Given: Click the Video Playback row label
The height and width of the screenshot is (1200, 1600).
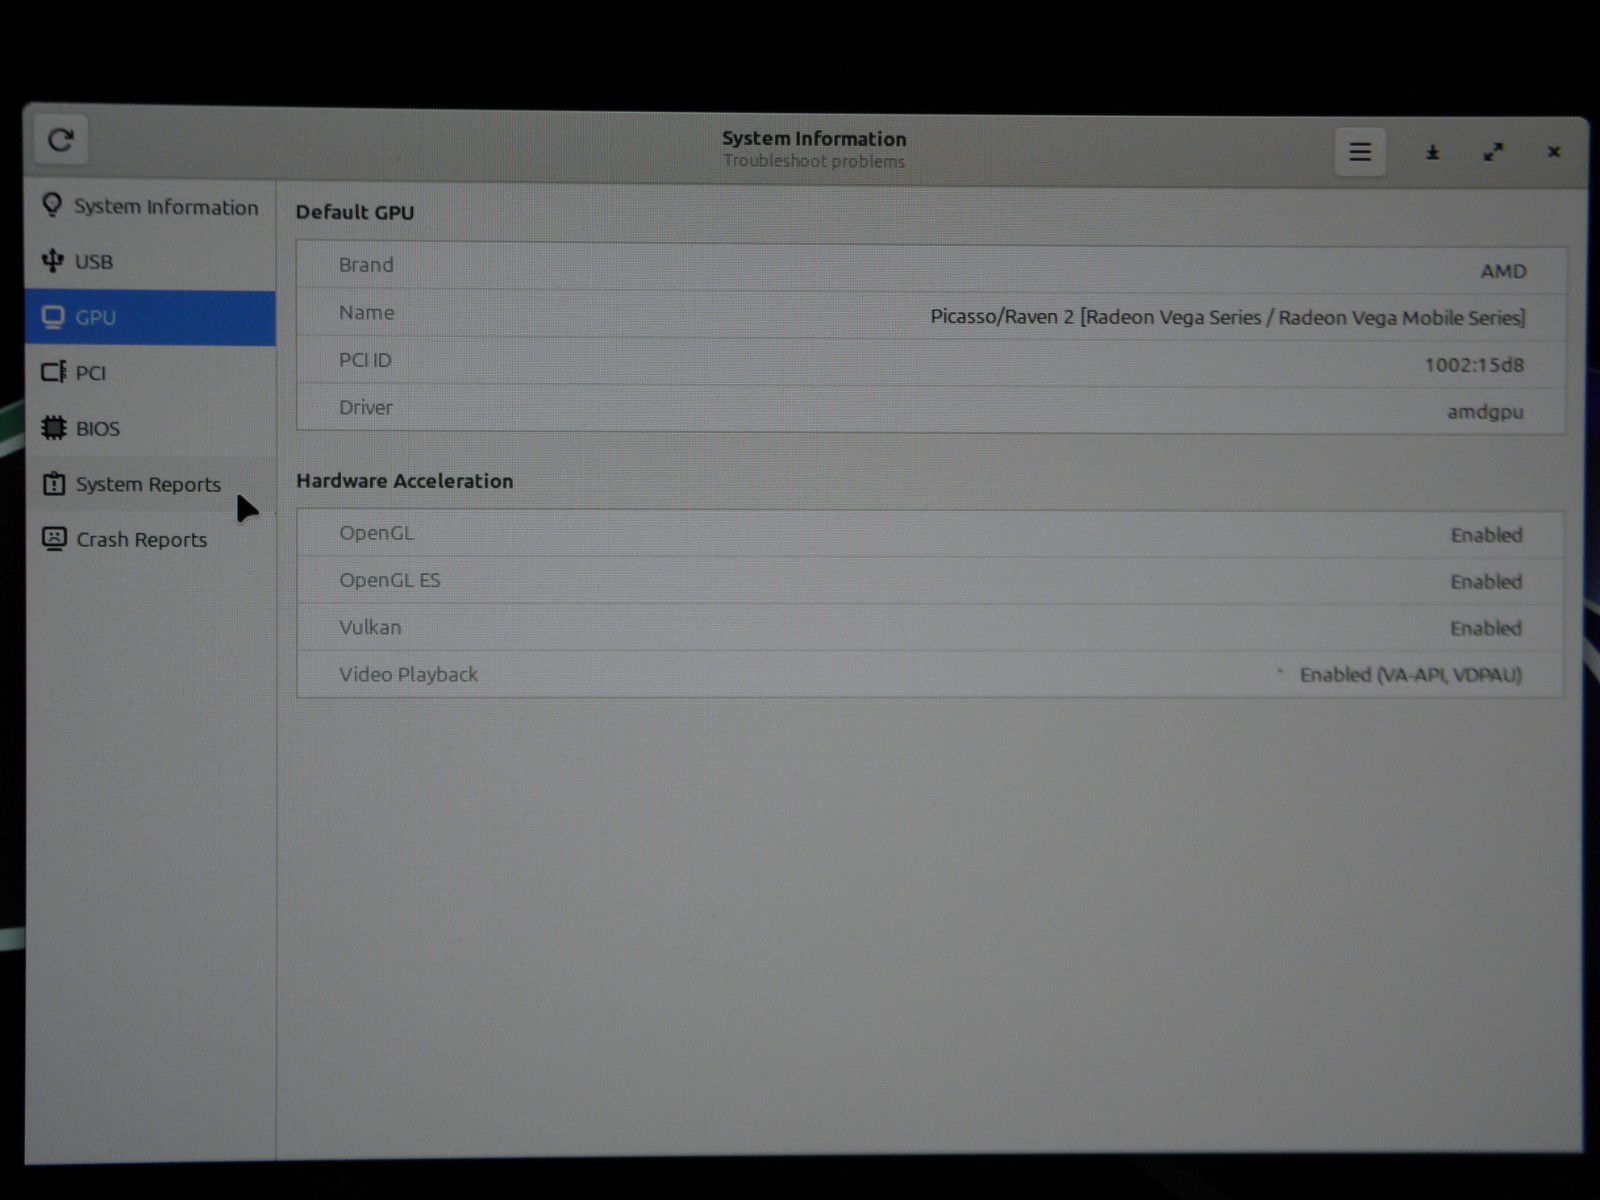Looking at the screenshot, I should click(408, 675).
